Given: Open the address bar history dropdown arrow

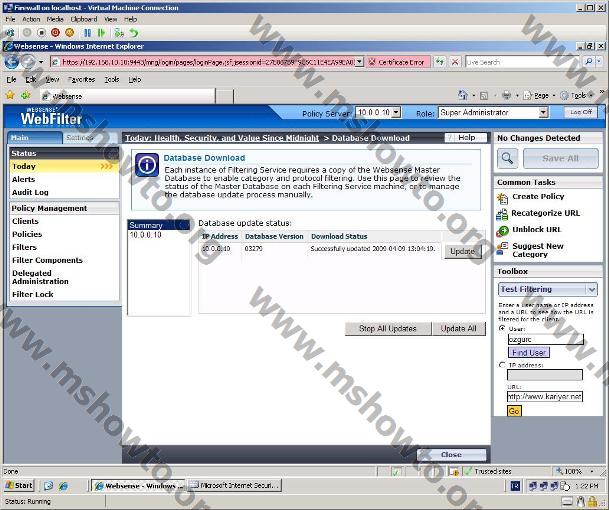Looking at the screenshot, I should [x=359, y=61].
